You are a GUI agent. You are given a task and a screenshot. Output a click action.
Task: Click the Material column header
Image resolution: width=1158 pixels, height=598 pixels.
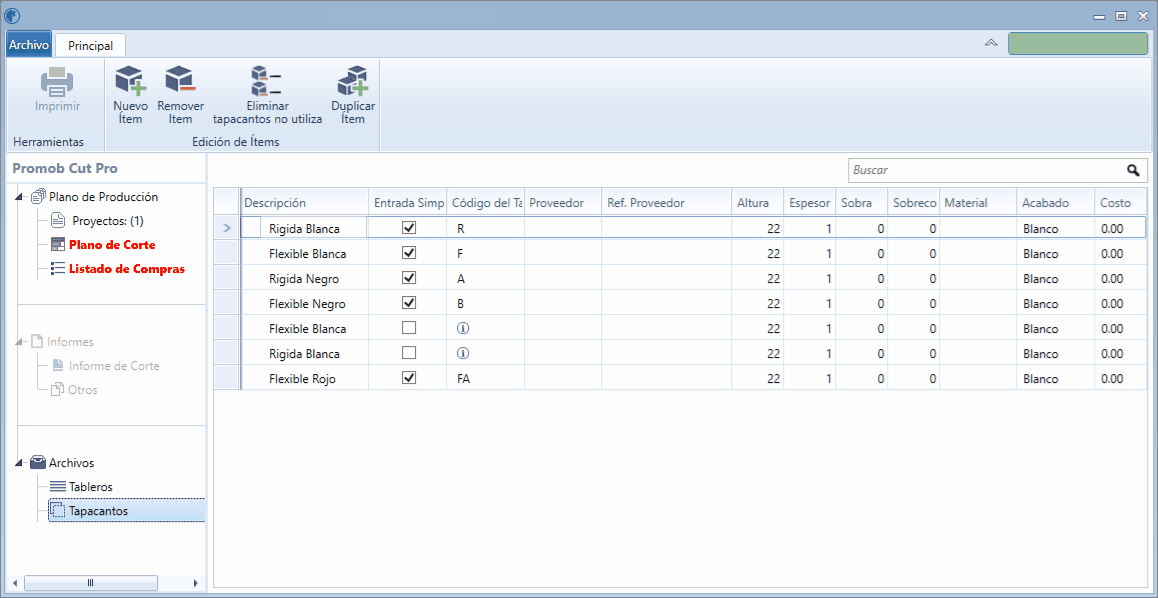[977, 202]
